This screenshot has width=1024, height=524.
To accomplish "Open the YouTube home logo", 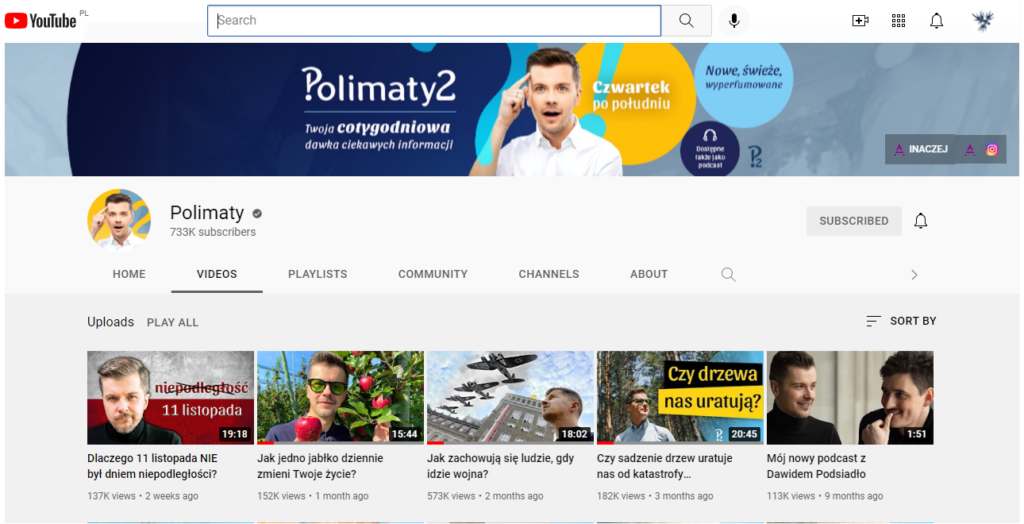I will point(40,21).
